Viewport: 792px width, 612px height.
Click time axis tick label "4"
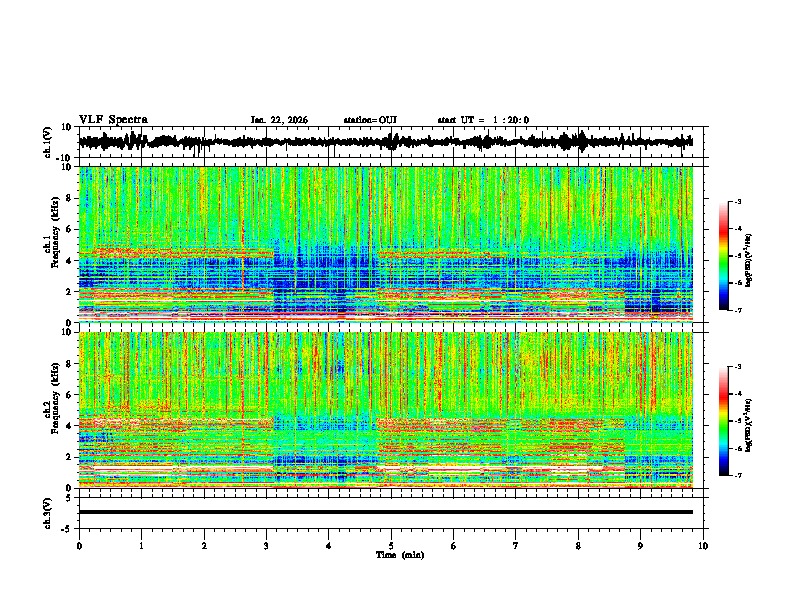[328, 546]
